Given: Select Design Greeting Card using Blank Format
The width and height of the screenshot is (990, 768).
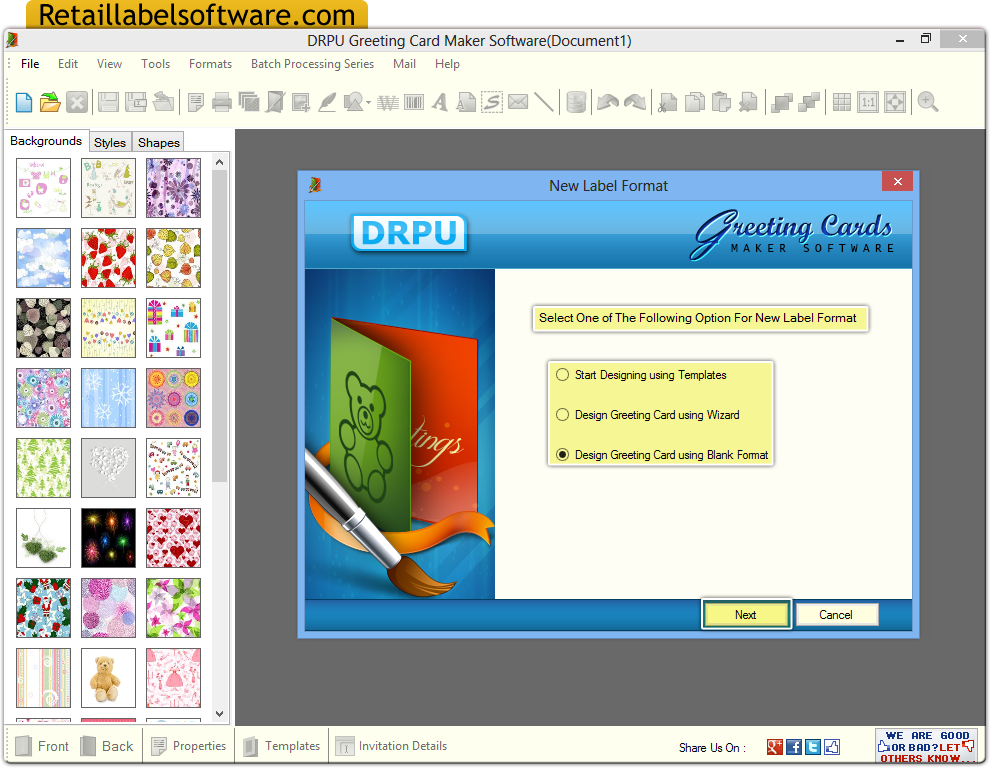Looking at the screenshot, I should click(662, 455).
